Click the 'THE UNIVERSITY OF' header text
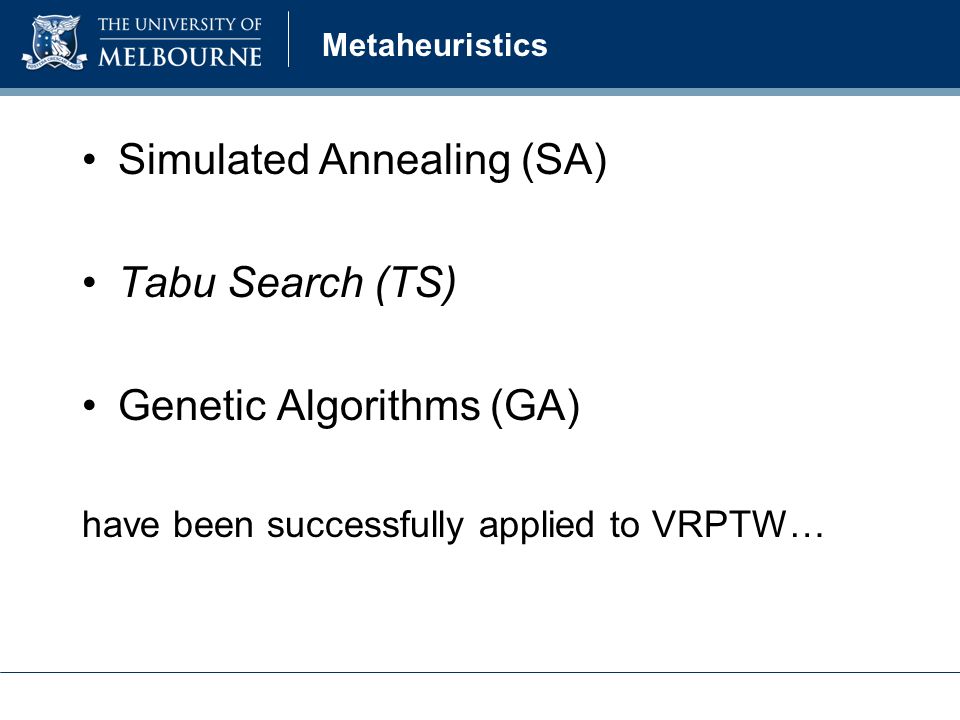This screenshot has width=960, height=720. [180, 24]
